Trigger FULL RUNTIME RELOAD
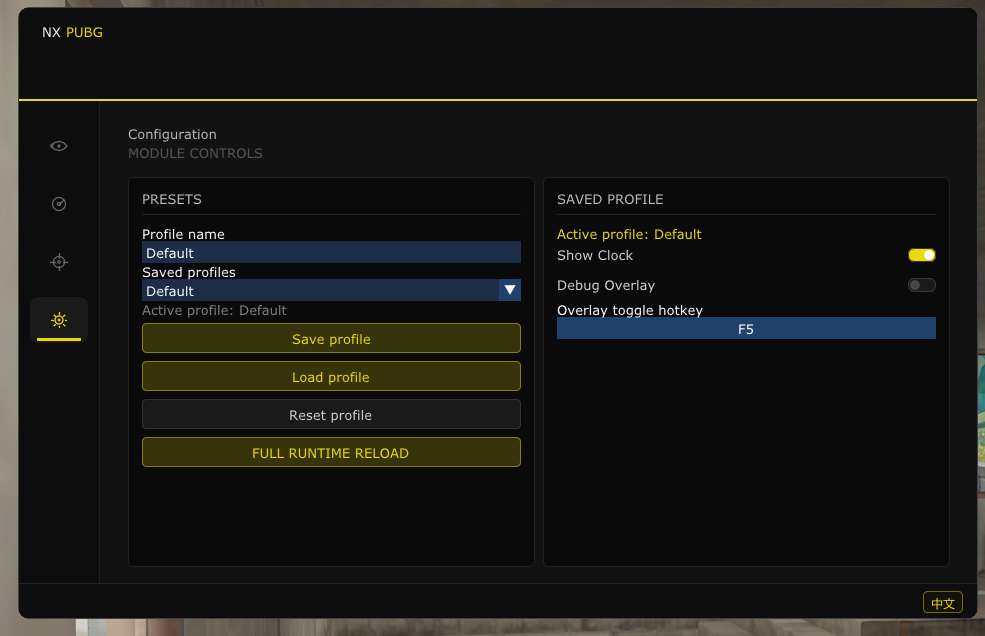985x636 pixels. click(x=331, y=452)
